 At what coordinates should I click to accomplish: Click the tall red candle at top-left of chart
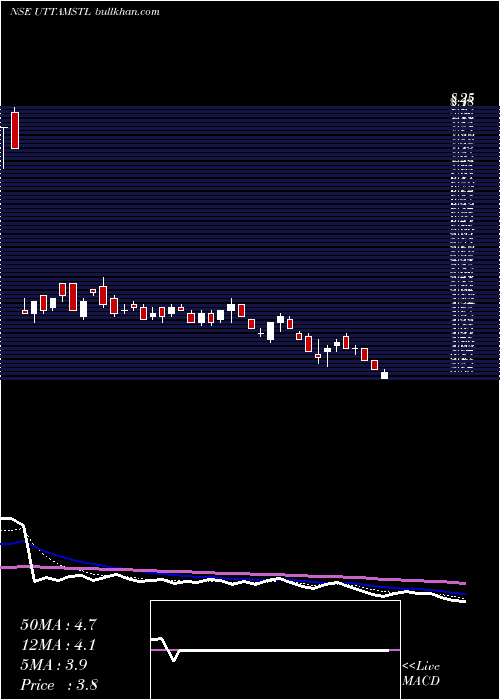[x=15, y=129]
